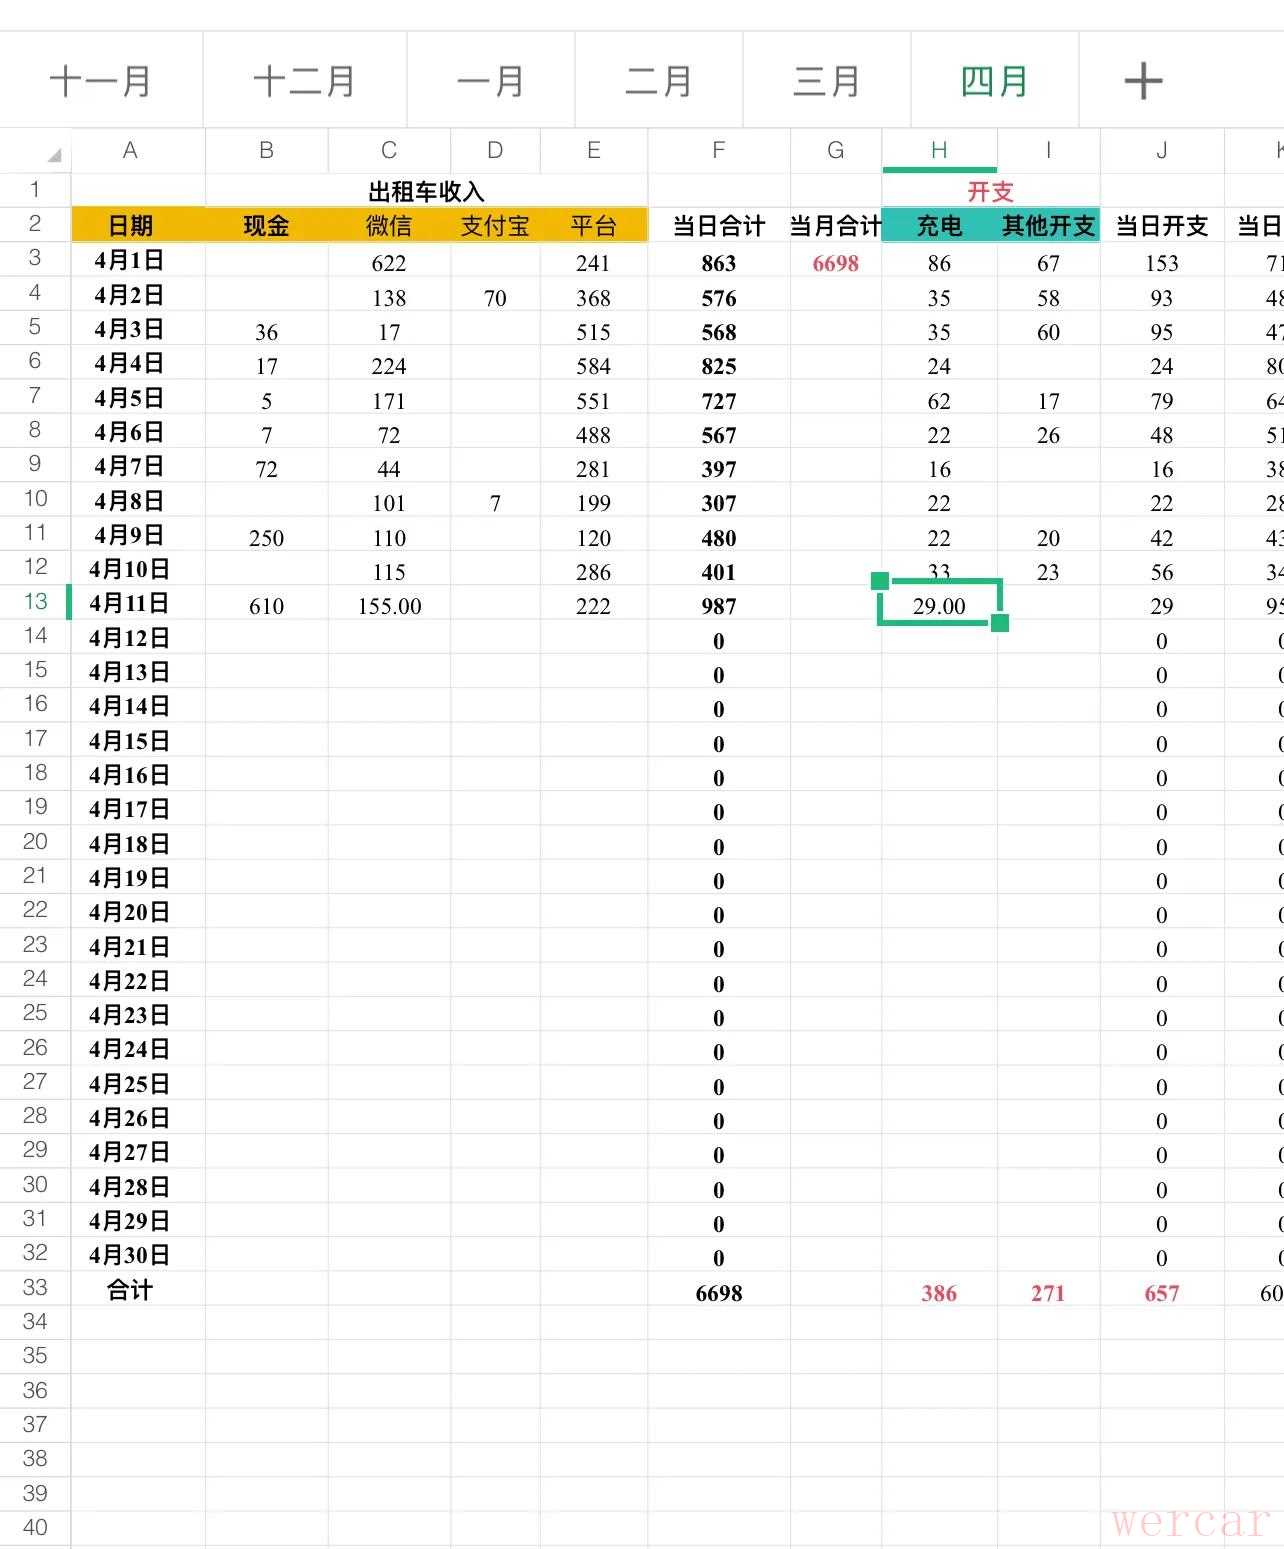Select the active 四月 sheet tab
The image size is (1284, 1549).
click(995, 81)
